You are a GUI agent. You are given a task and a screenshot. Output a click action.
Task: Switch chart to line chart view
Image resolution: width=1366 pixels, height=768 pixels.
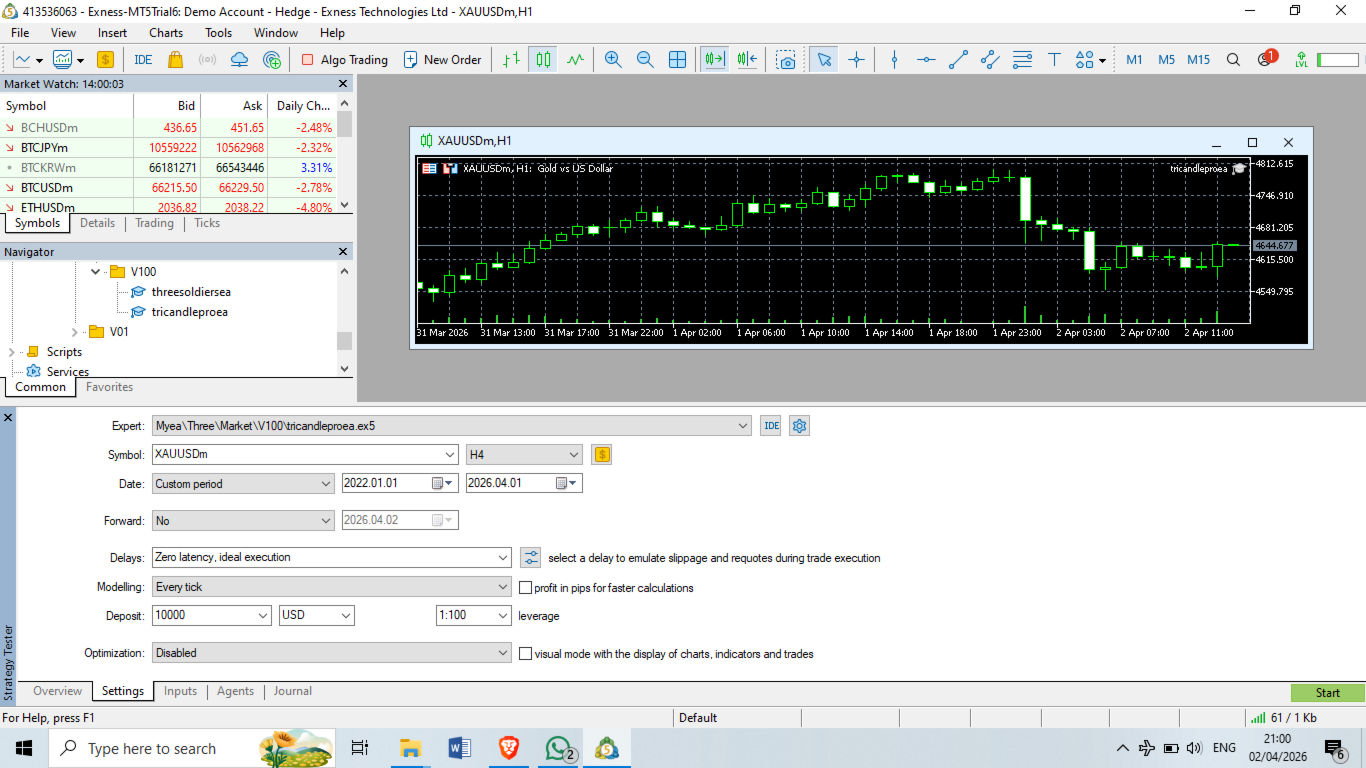click(x=575, y=60)
